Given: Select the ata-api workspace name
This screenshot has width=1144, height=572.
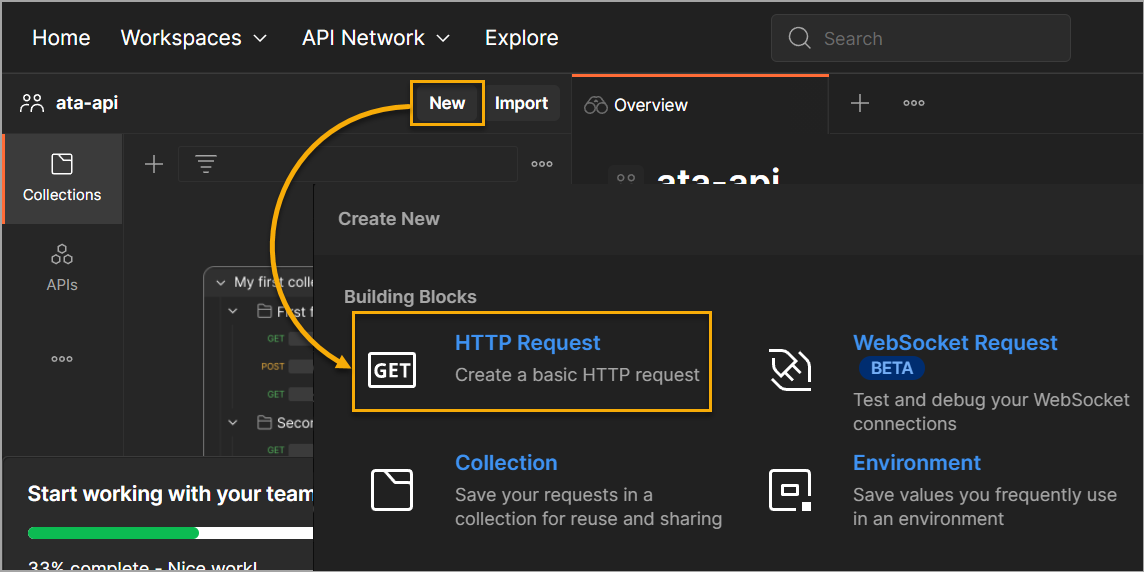Looking at the screenshot, I should coord(87,103).
